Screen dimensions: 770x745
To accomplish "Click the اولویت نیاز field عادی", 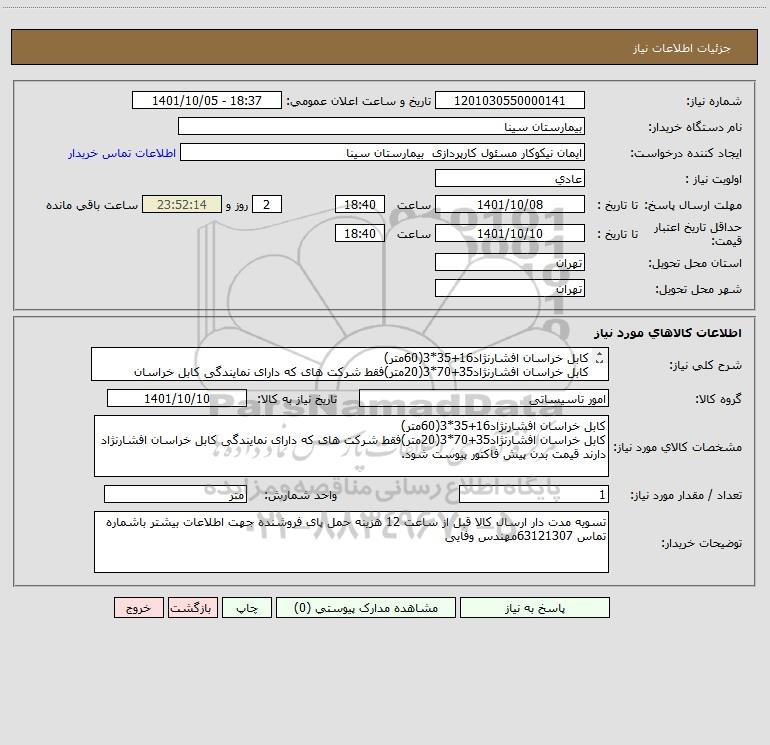I will [510, 178].
